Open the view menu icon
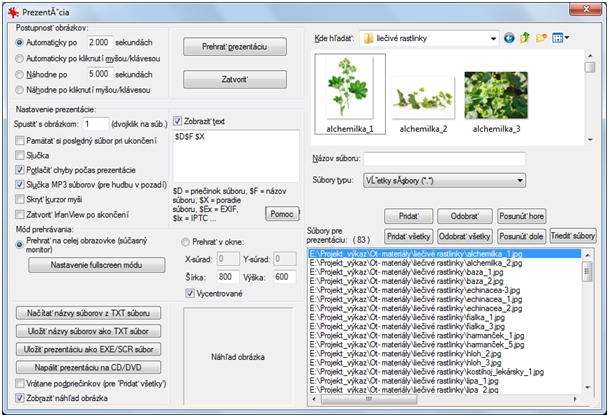The image size is (609, 417). [560, 38]
